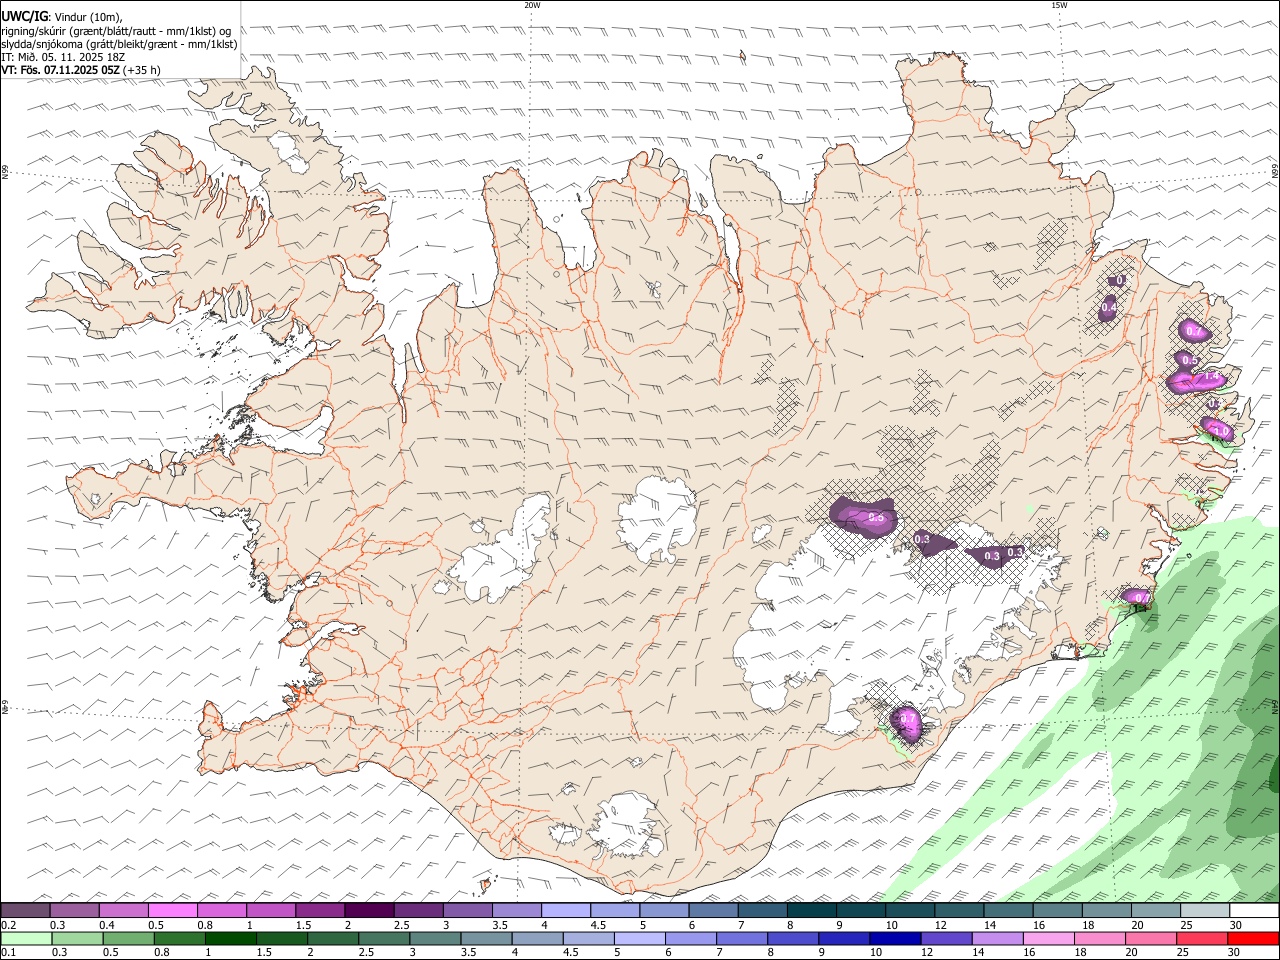Click the 'VT: Fös. 07.11.2025 05Z (+35 h)' line

point(81,70)
